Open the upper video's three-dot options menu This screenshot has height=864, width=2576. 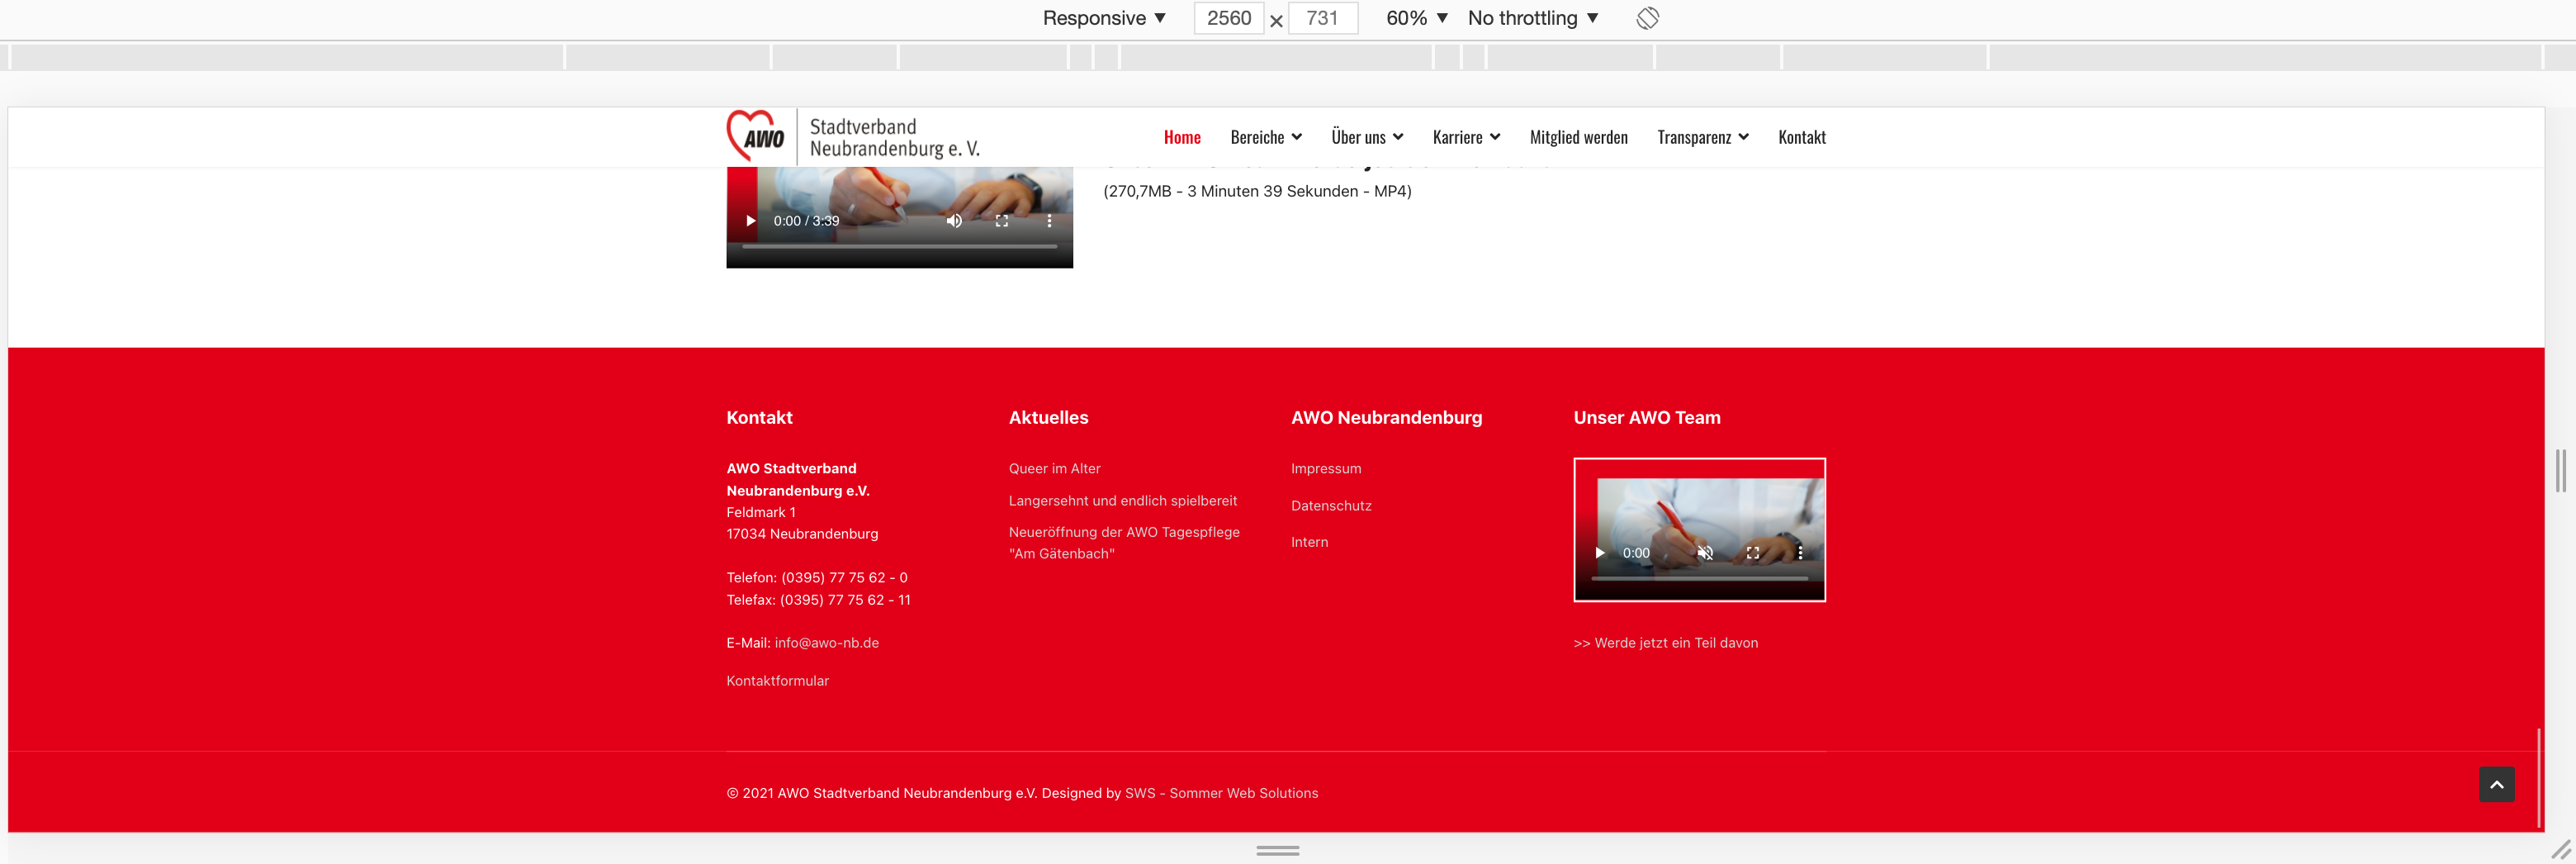pos(1048,221)
